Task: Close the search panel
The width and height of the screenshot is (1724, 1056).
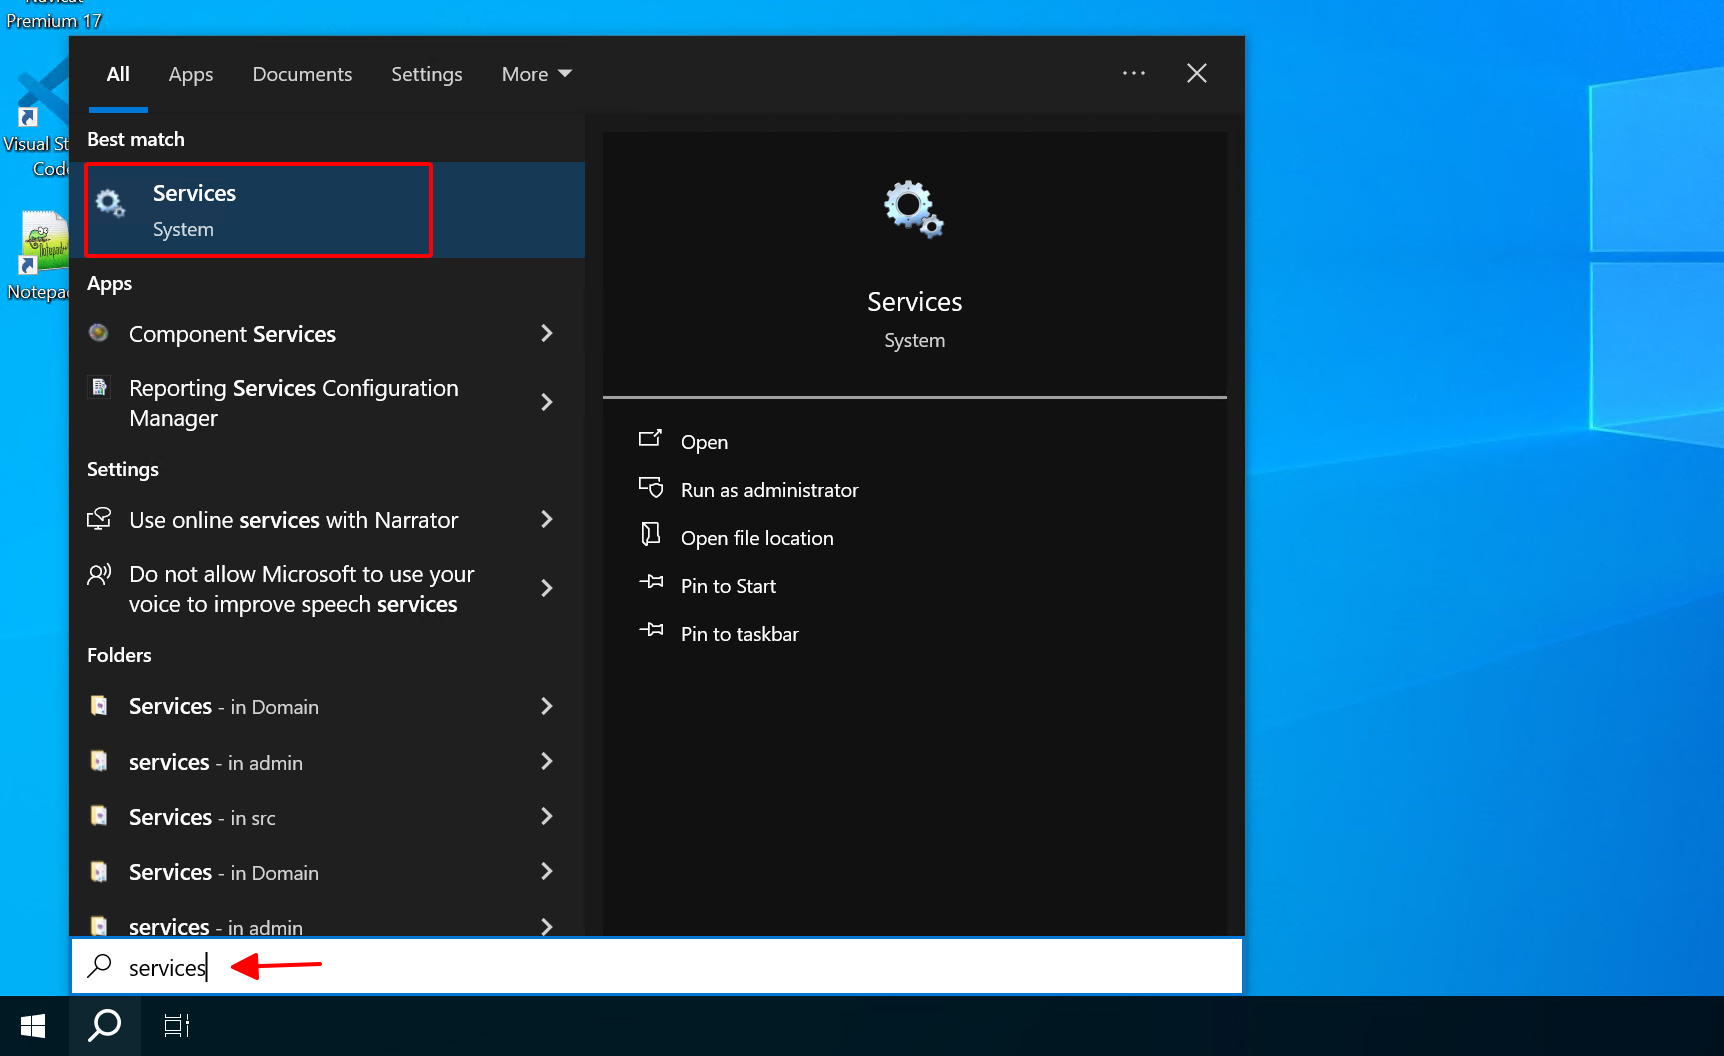Action: click(1196, 74)
